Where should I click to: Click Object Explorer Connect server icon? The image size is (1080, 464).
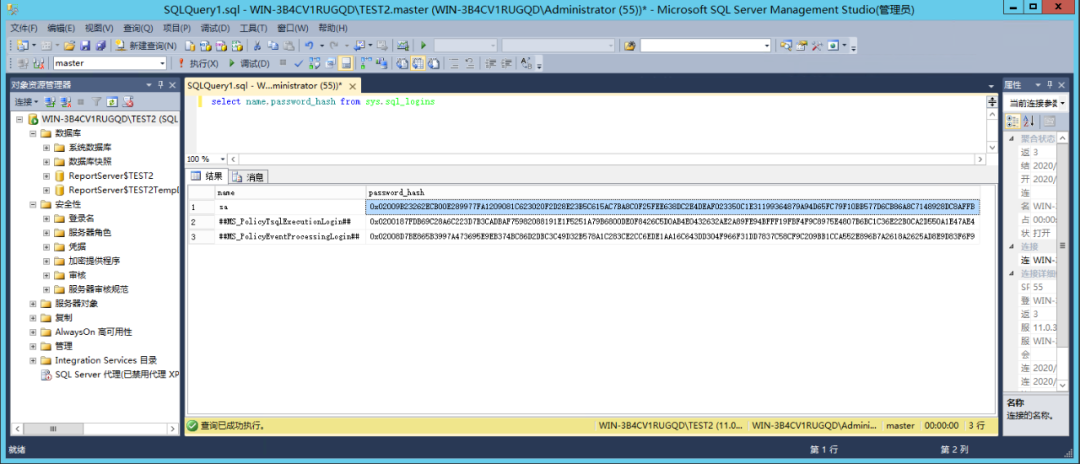tap(50, 102)
